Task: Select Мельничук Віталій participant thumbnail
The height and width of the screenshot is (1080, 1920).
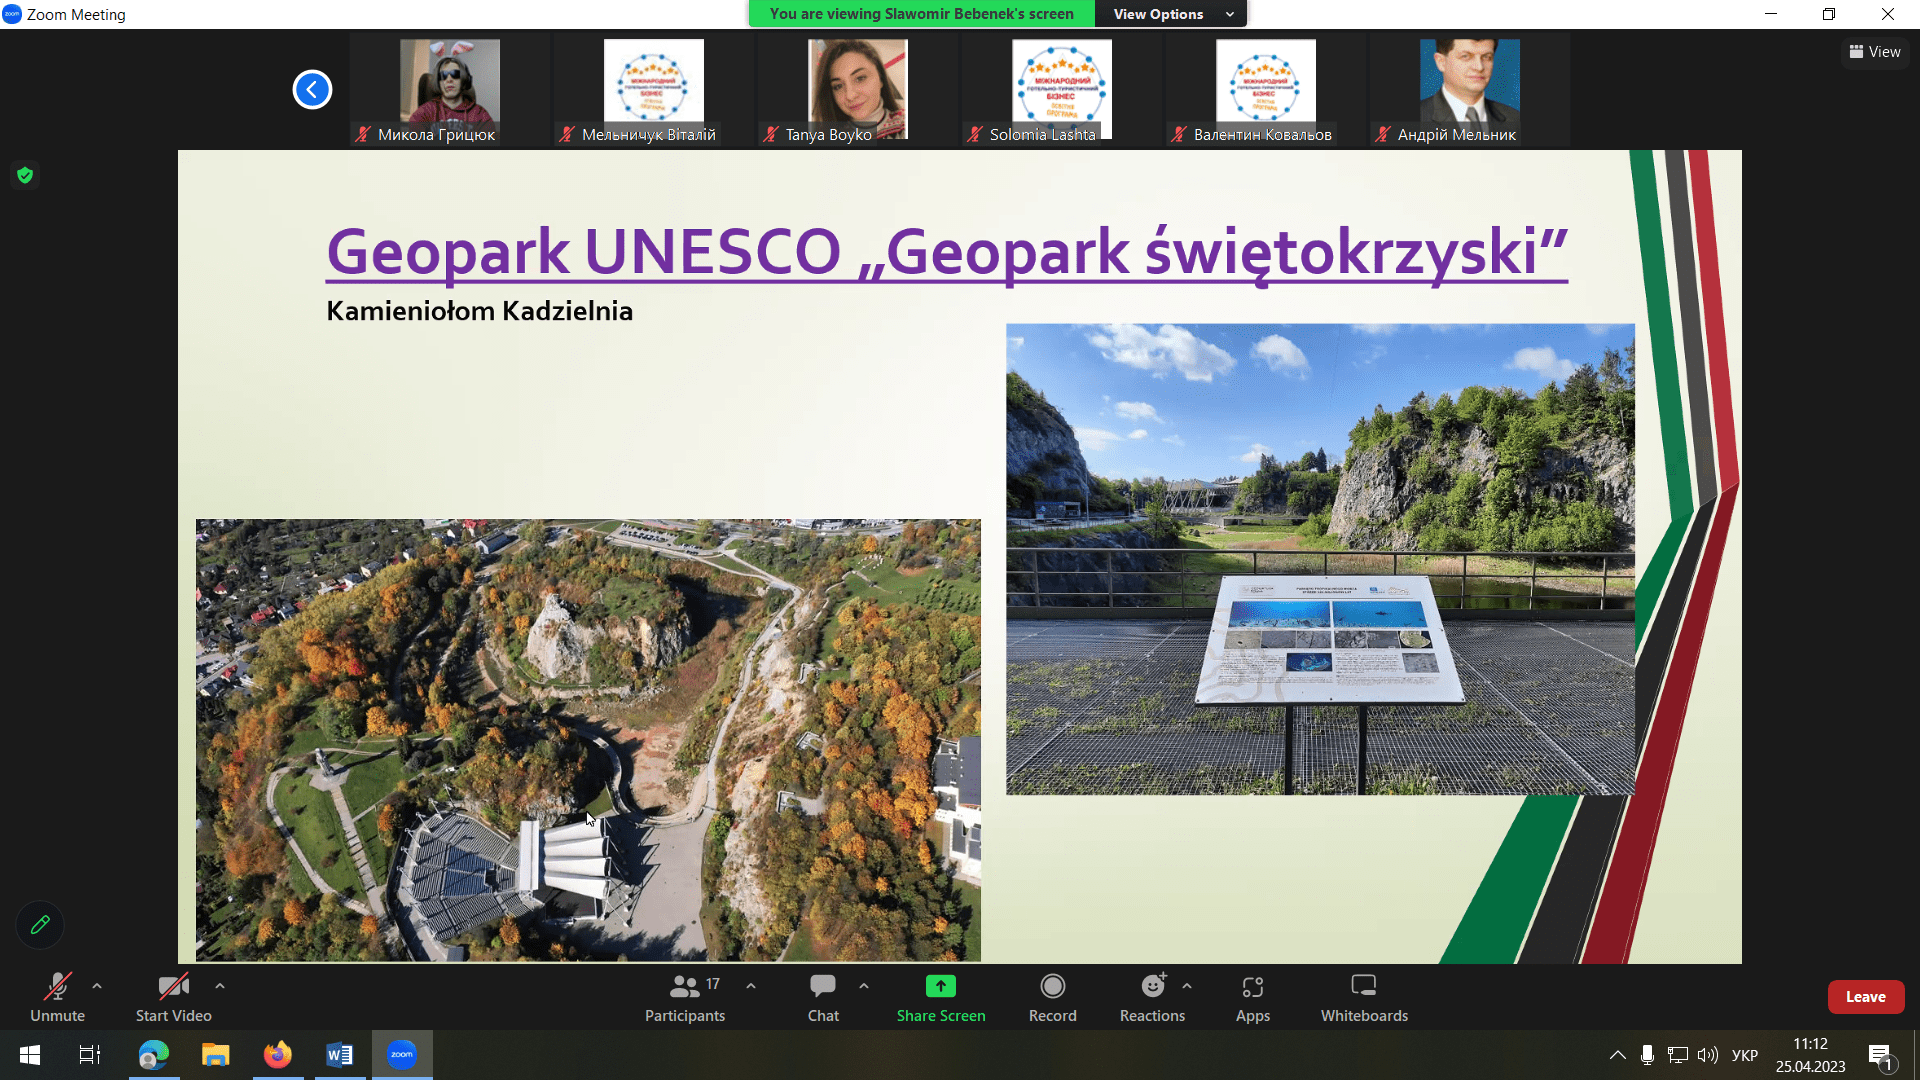Action: pos(653,90)
